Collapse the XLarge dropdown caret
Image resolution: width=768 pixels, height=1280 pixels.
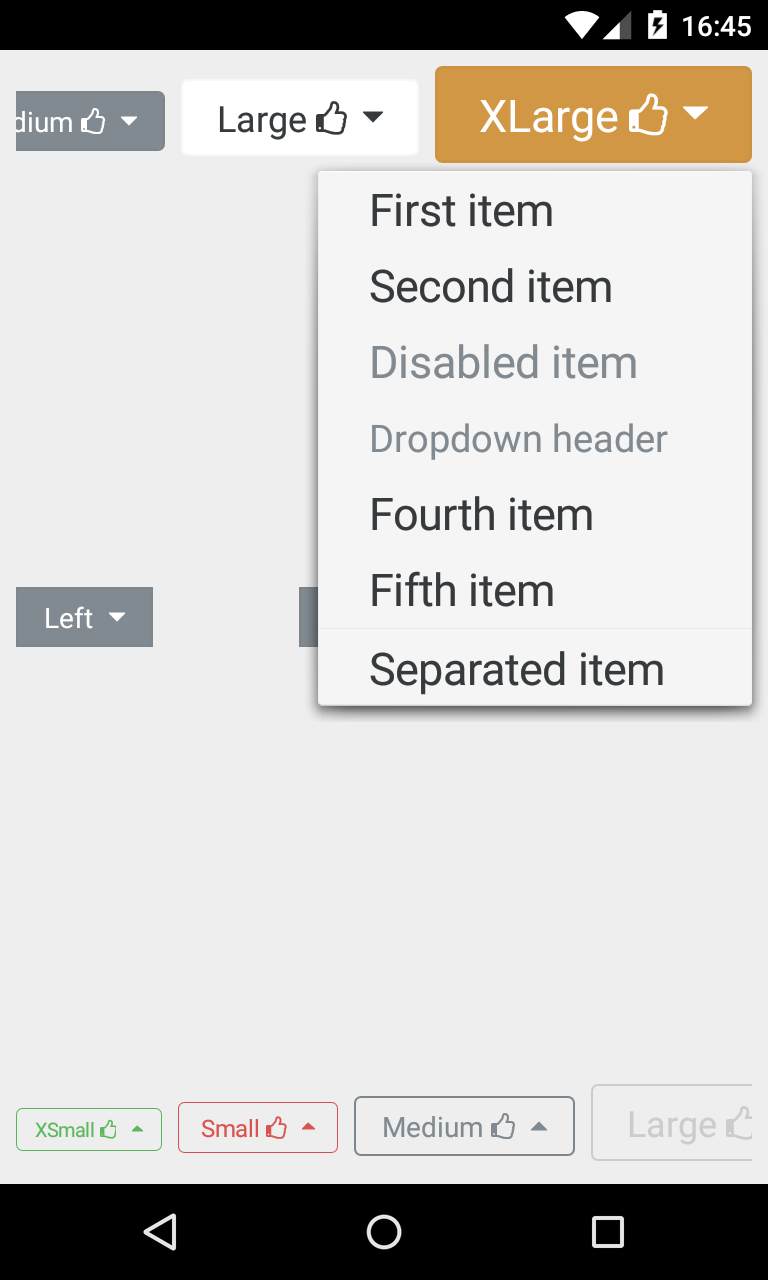696,113
